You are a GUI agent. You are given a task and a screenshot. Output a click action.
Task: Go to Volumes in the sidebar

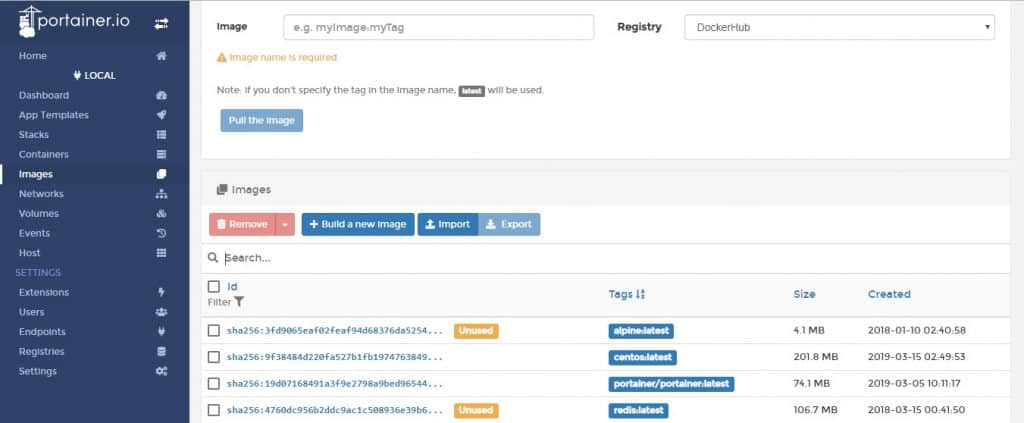(x=38, y=213)
